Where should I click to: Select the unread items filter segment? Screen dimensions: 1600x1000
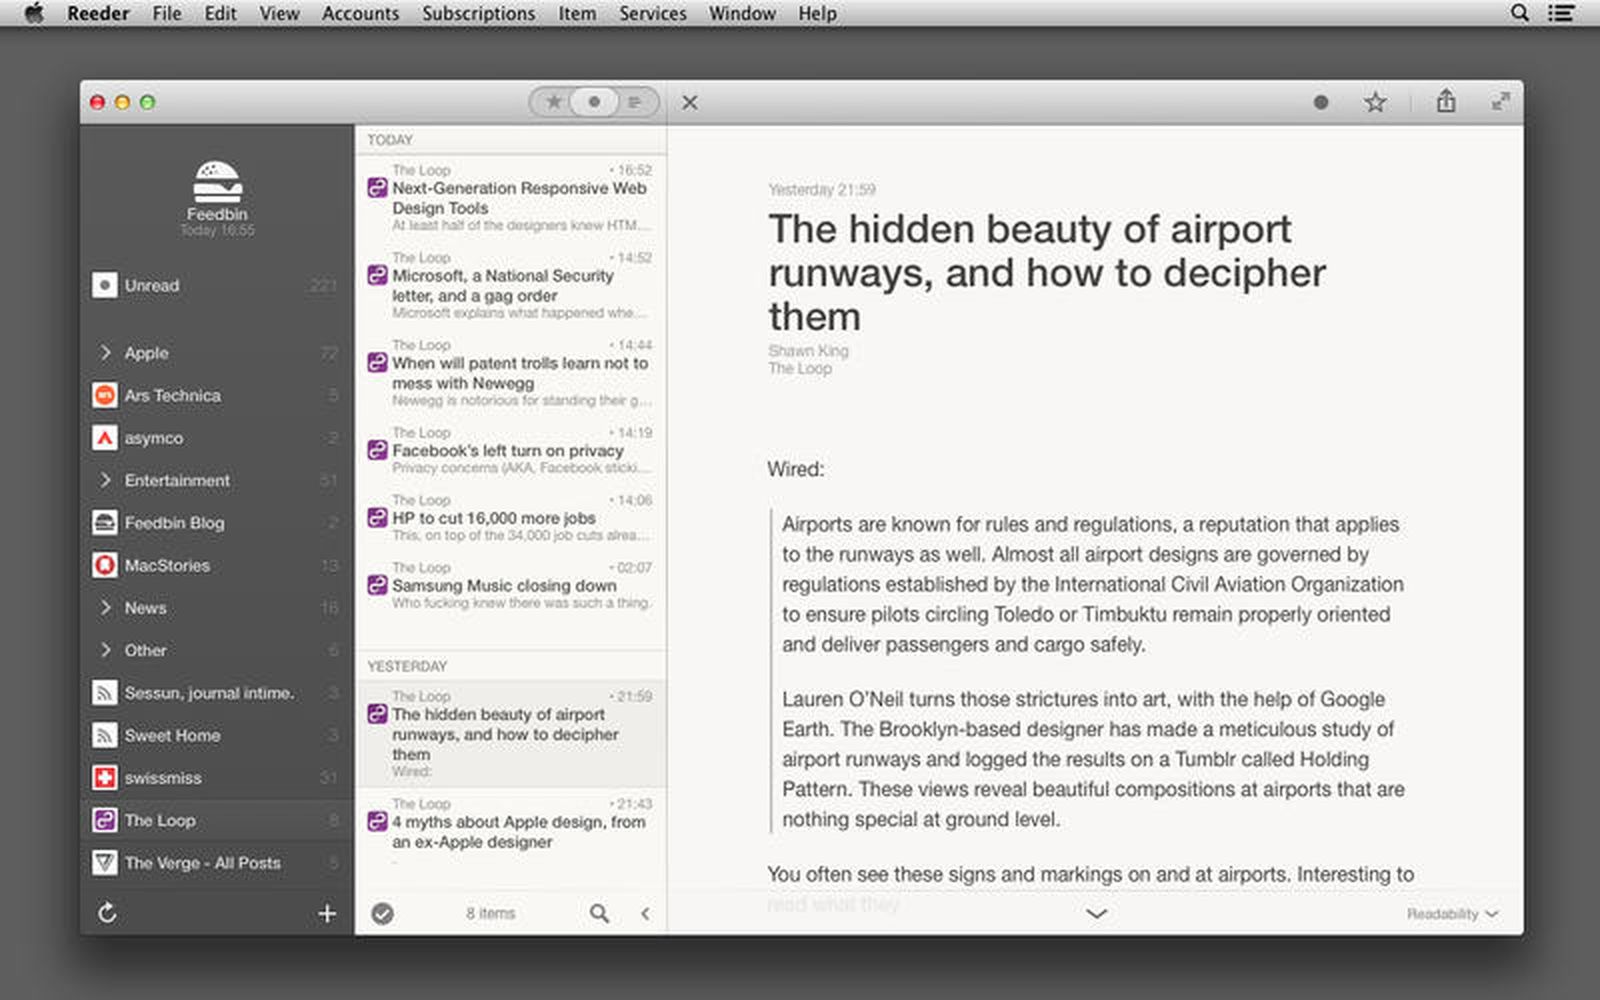tap(594, 101)
